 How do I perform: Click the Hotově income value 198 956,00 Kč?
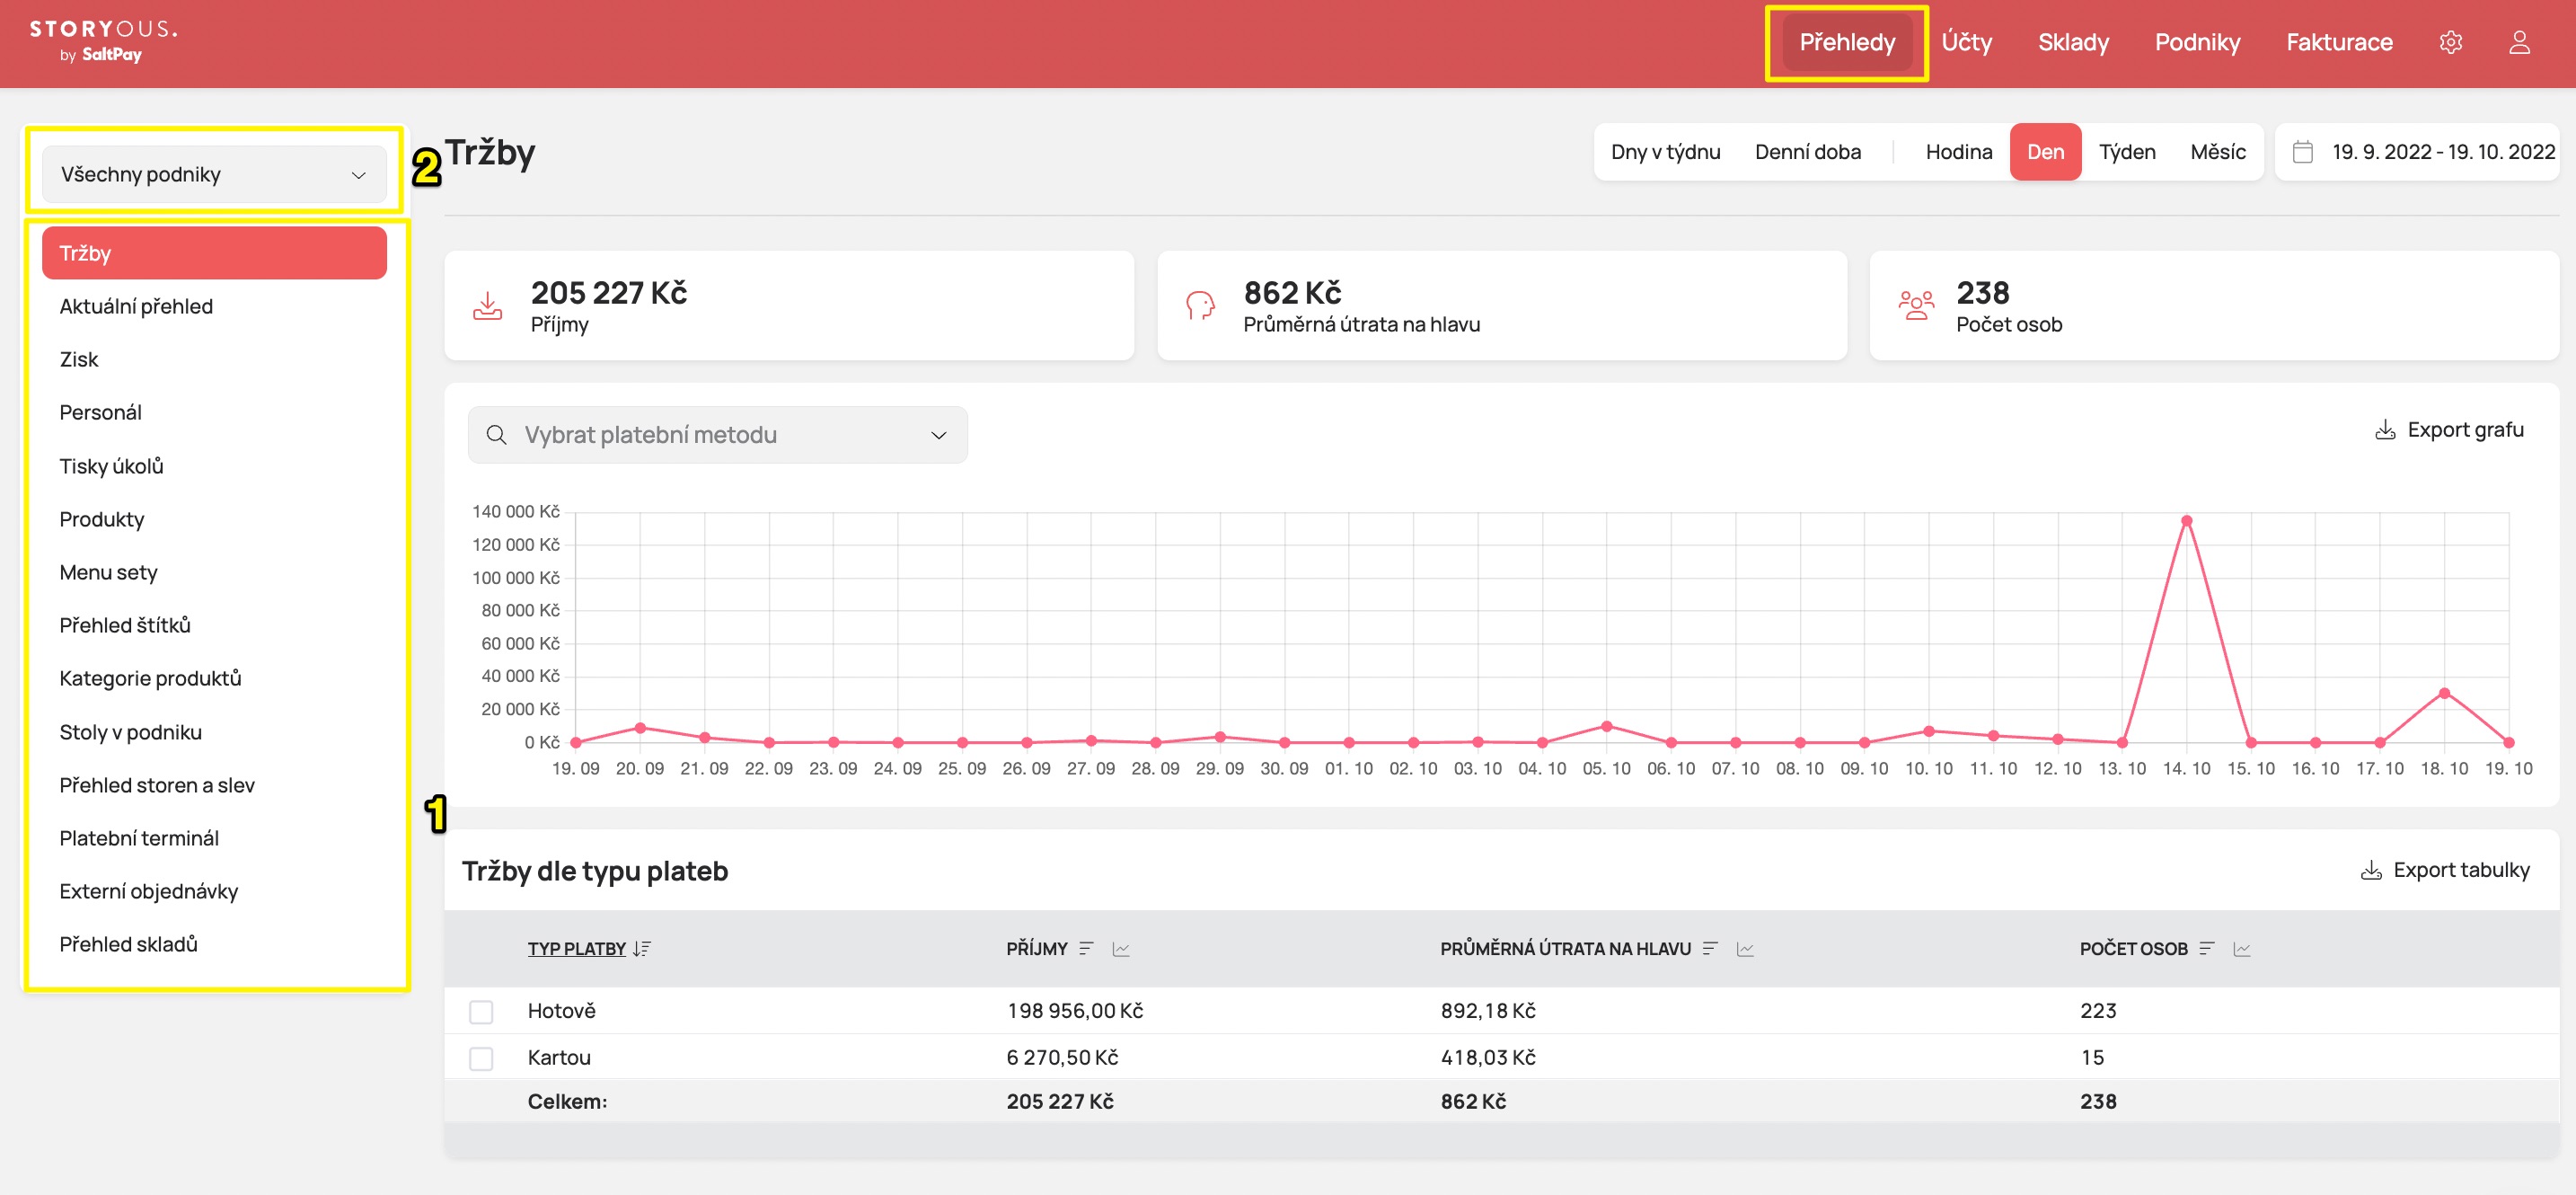click(x=1074, y=1011)
